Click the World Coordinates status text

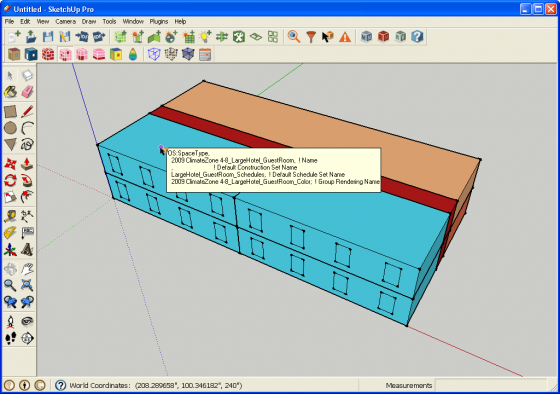coord(156,385)
